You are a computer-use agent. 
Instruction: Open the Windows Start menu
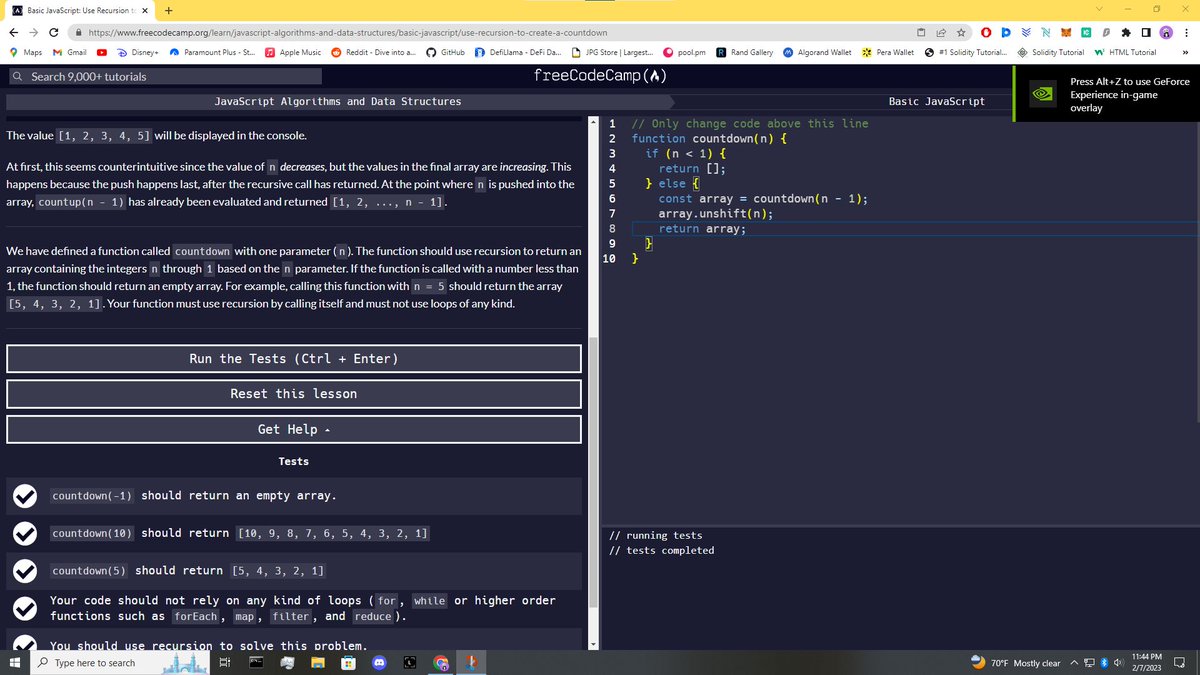point(15,663)
